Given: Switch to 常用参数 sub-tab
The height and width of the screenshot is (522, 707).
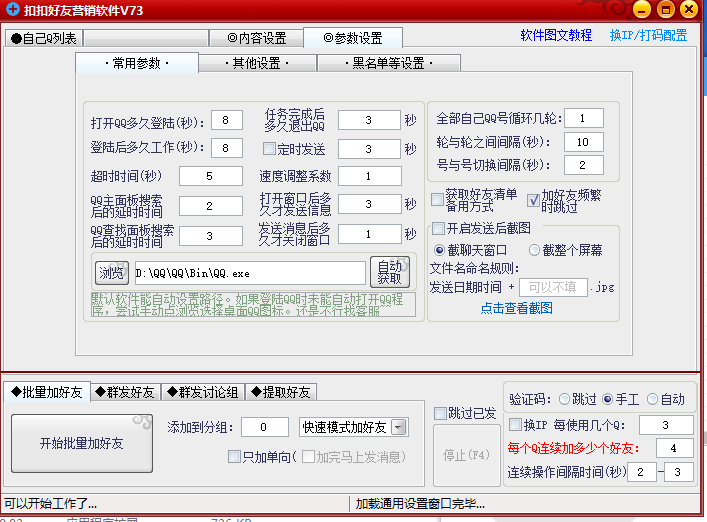Looking at the screenshot, I should coord(137,63).
